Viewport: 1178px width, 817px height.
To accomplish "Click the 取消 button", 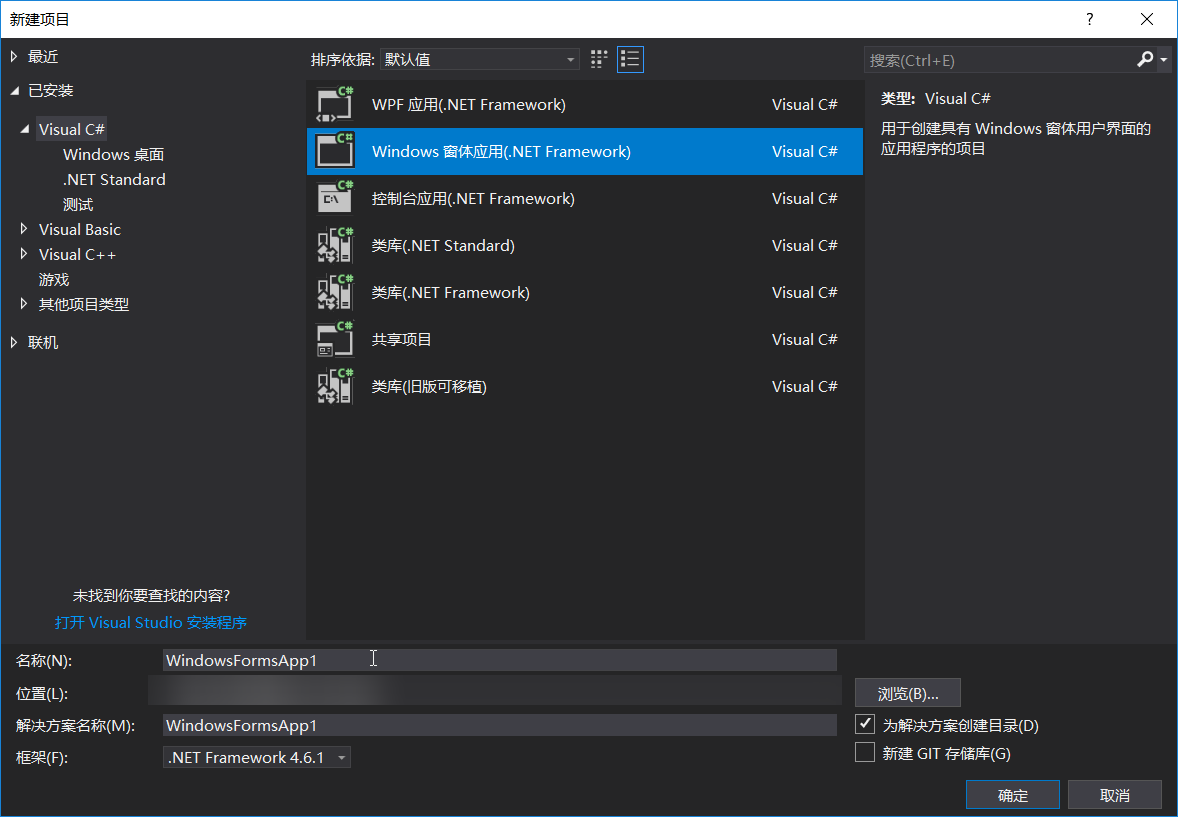I will (1114, 794).
